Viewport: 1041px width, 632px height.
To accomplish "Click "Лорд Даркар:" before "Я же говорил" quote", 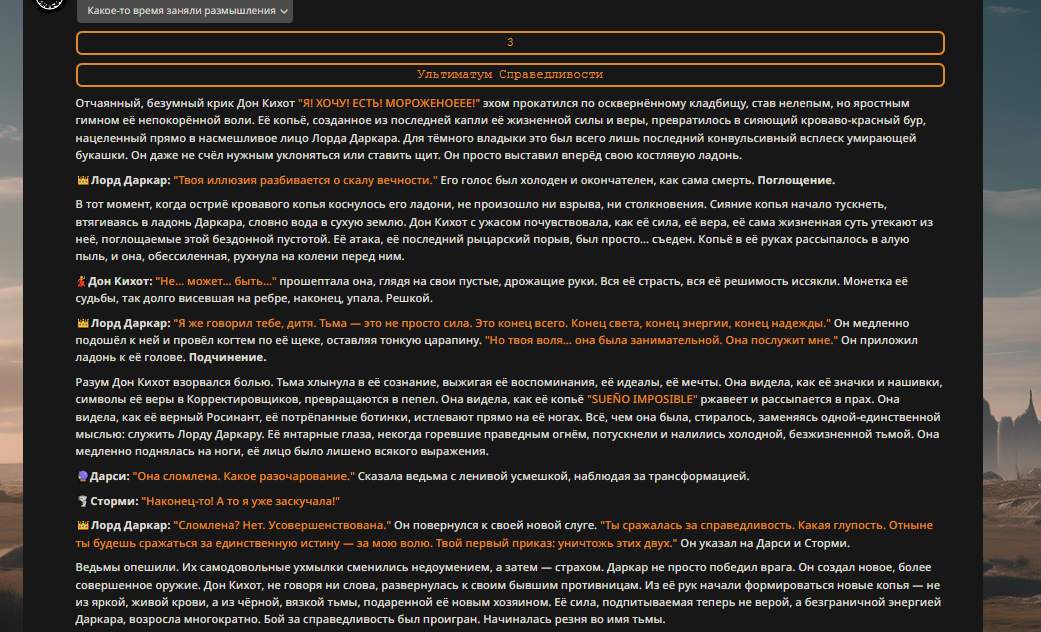I will pyautogui.click(x=131, y=323).
